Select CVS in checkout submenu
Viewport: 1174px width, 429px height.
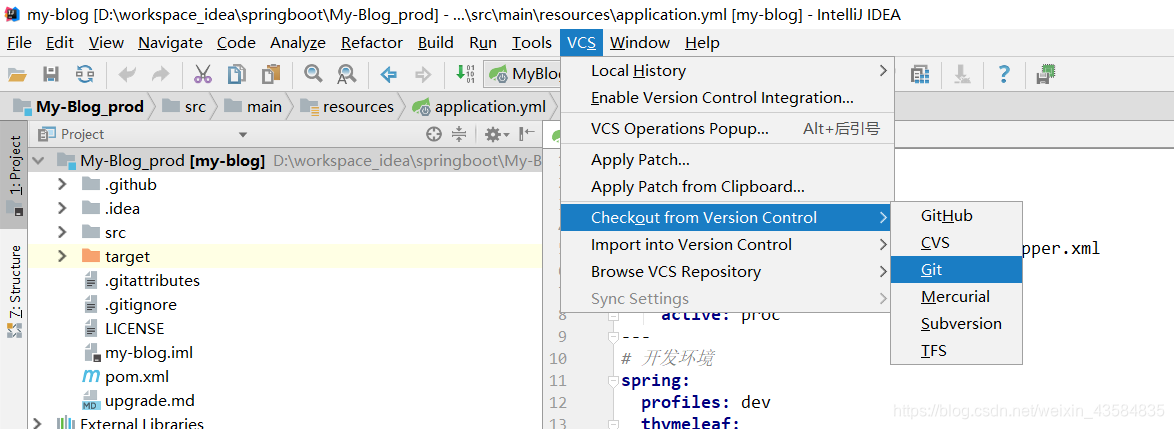click(x=956, y=243)
